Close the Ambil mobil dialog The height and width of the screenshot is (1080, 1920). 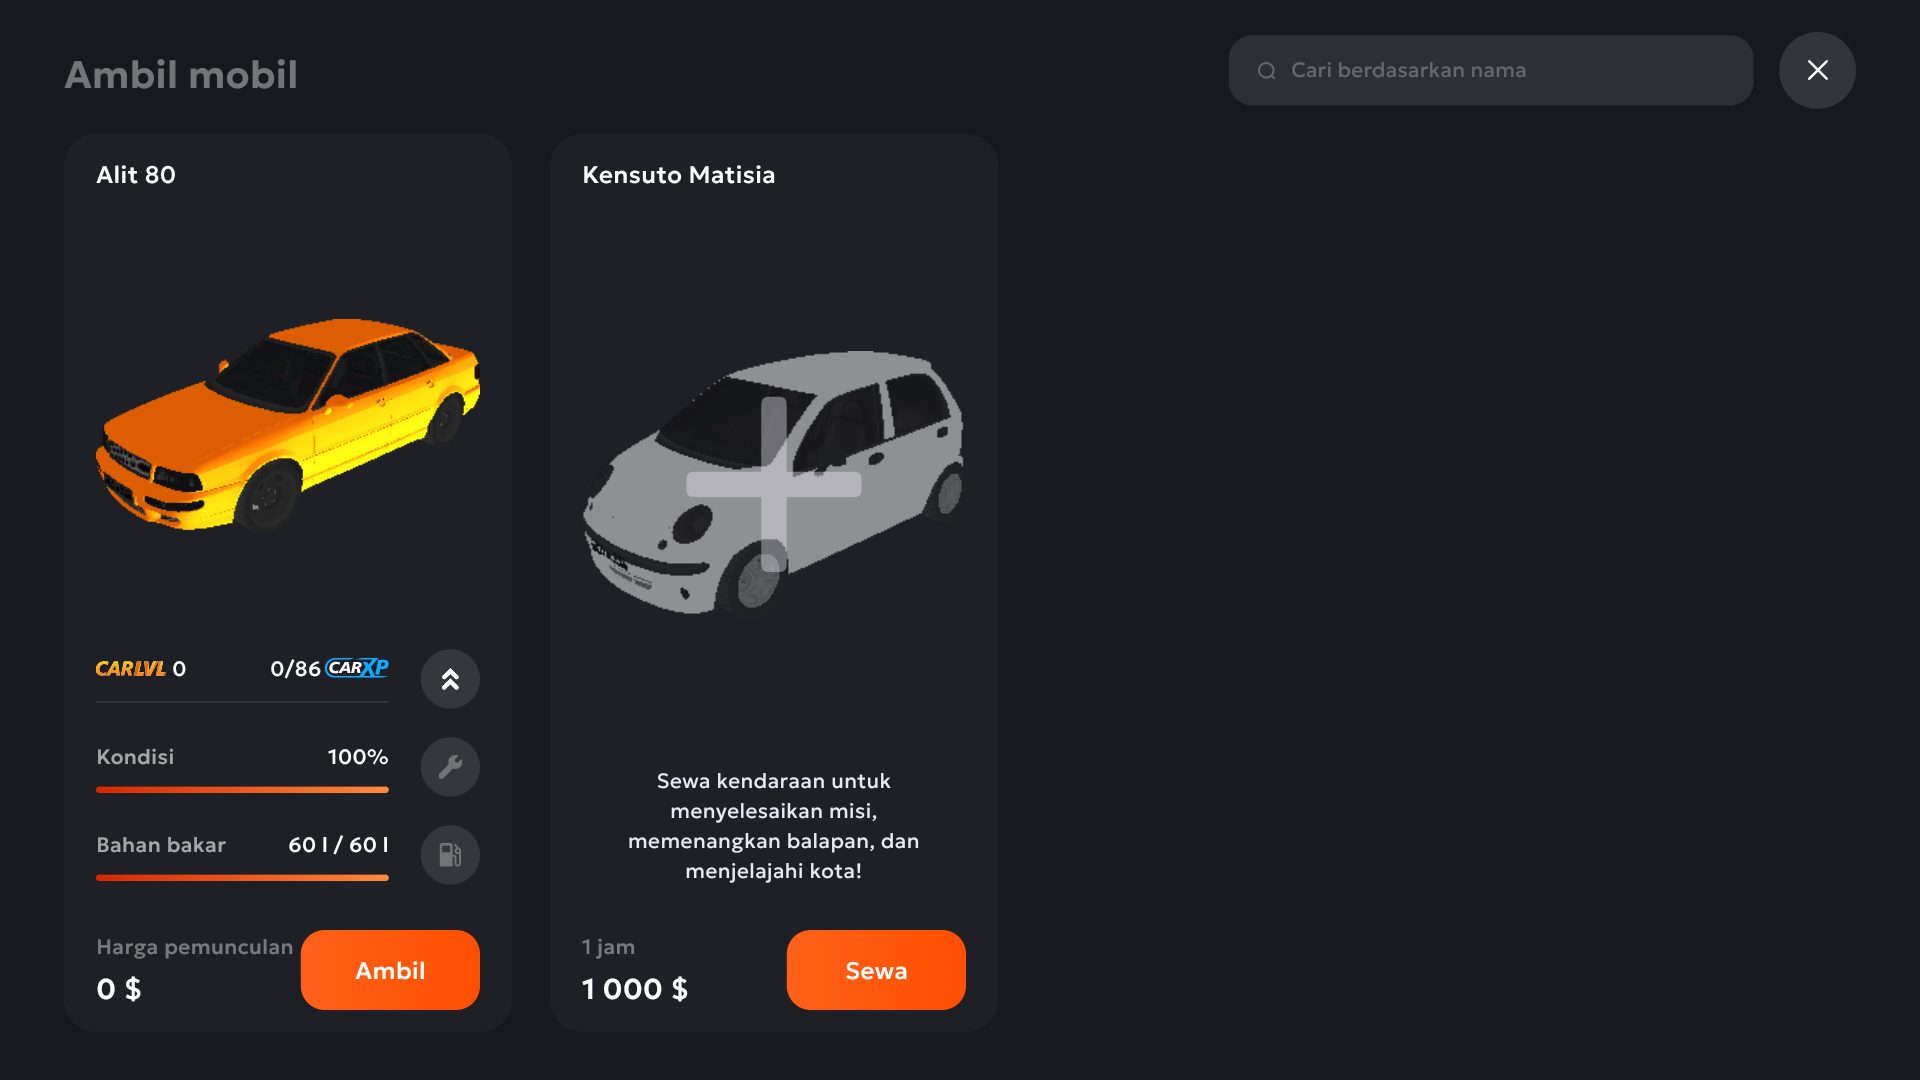[x=1817, y=70]
